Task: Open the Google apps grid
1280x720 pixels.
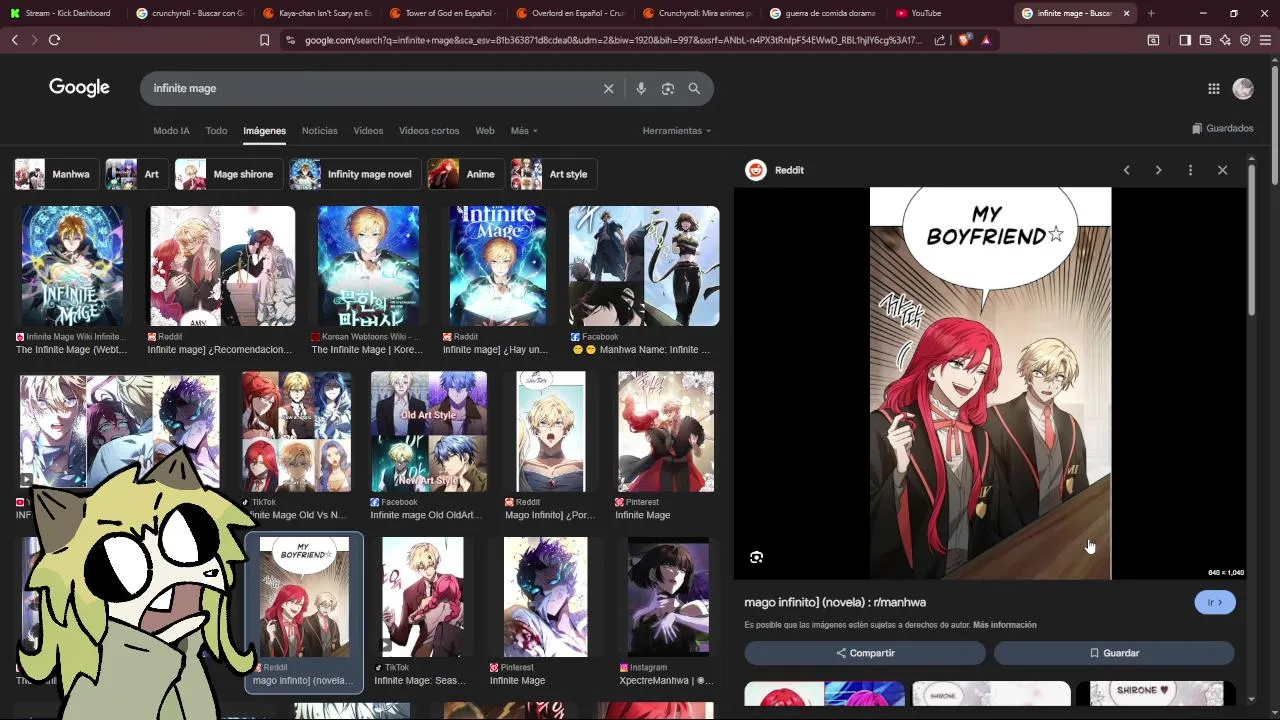Action: 1213,88
